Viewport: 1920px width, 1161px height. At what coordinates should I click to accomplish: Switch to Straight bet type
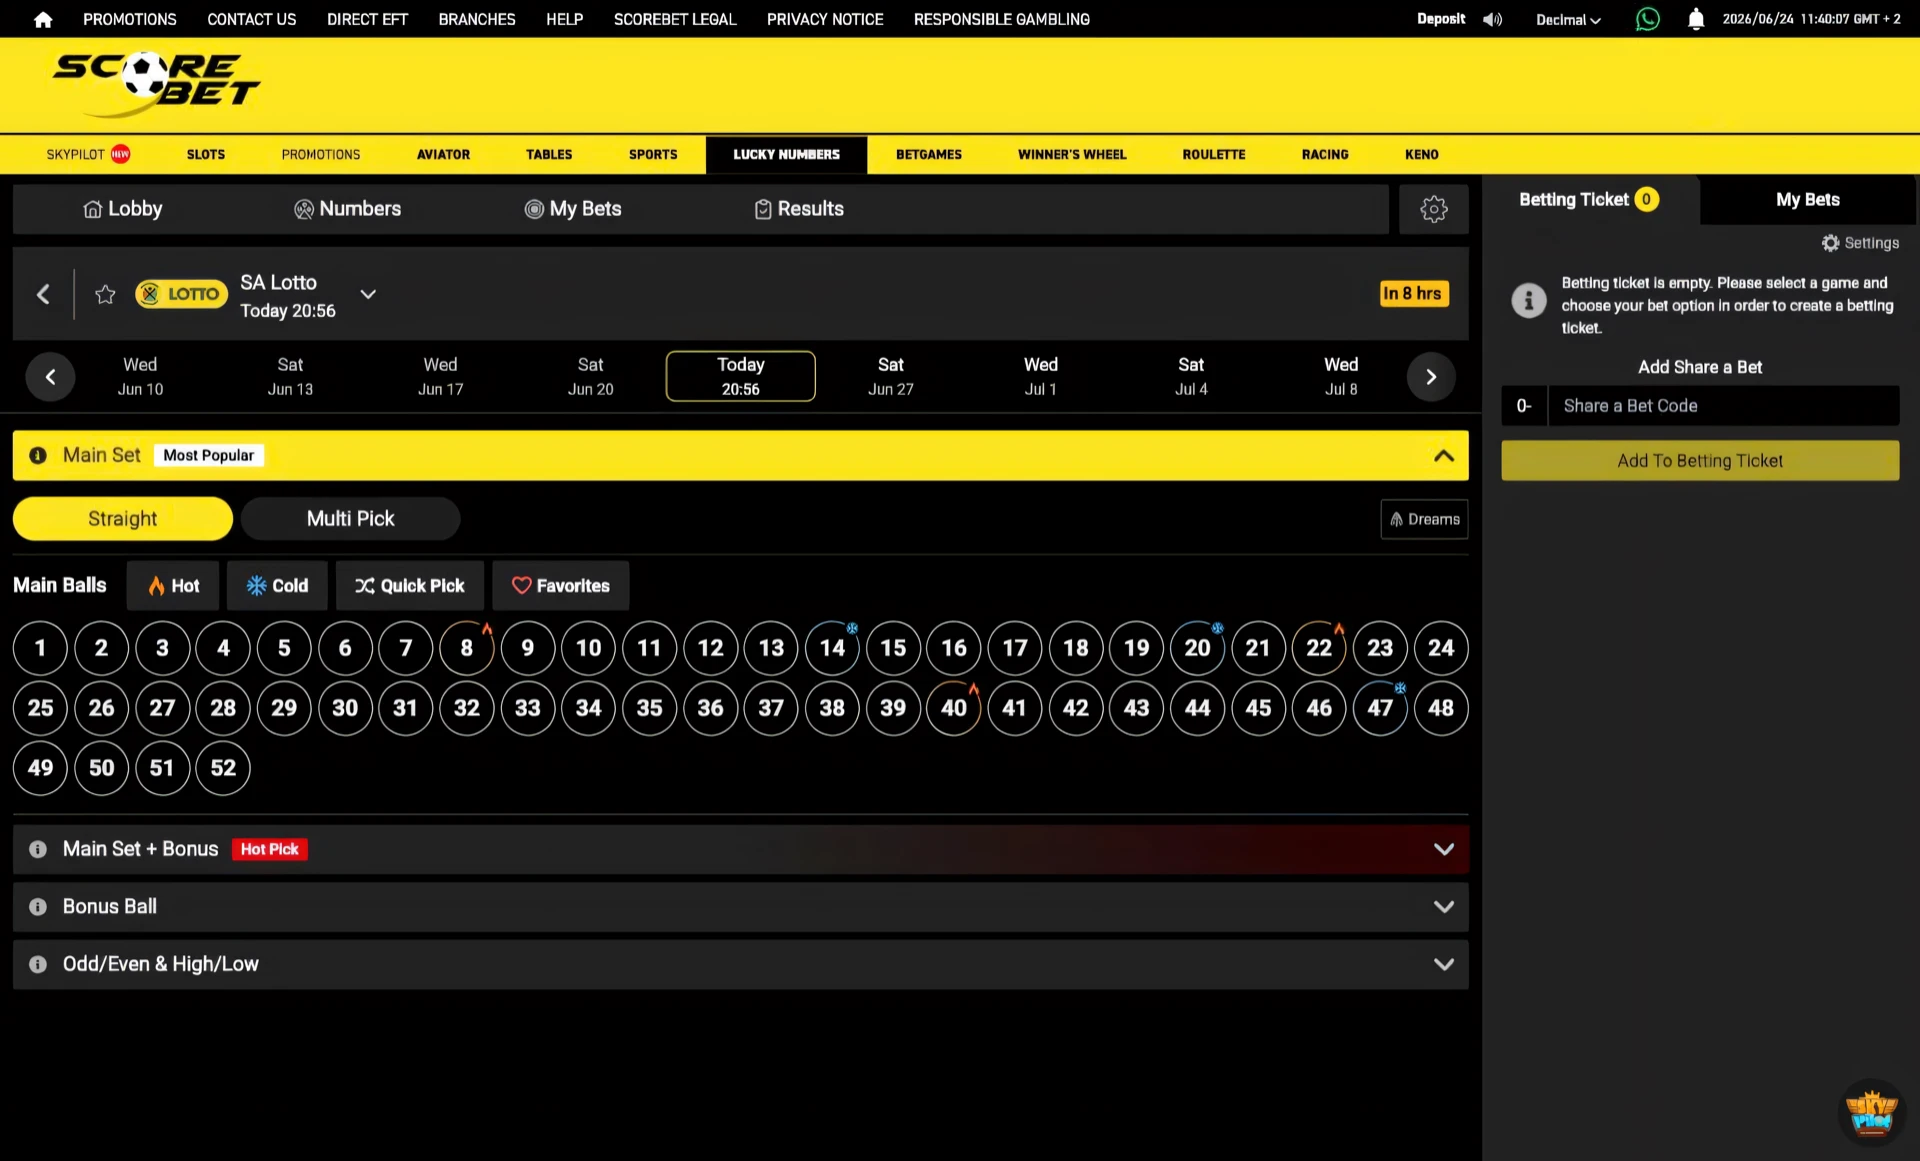[x=122, y=519]
